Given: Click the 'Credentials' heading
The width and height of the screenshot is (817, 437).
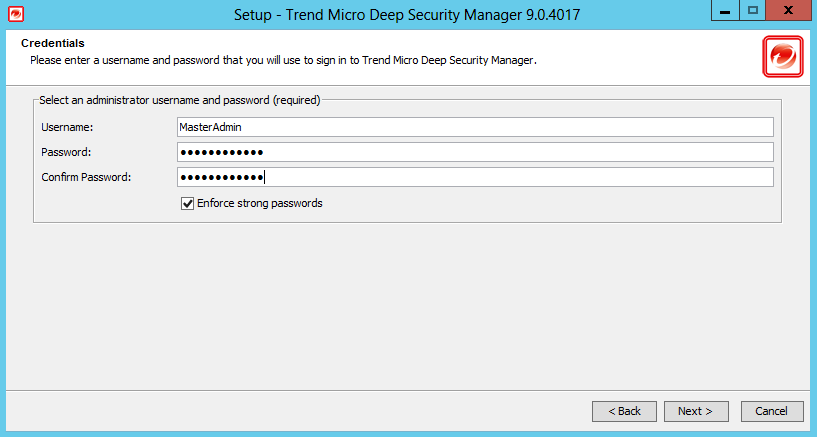Looking at the screenshot, I should (x=53, y=43).
